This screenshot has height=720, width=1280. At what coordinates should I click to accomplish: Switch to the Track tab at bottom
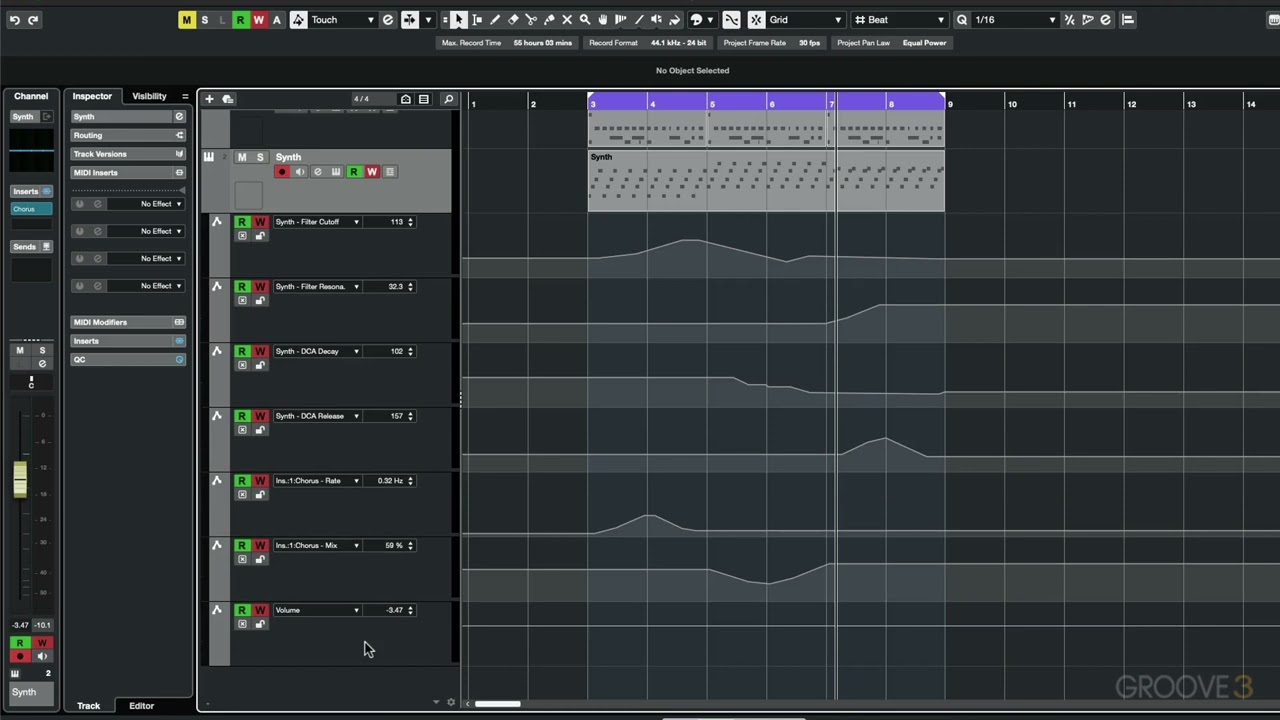coord(88,706)
